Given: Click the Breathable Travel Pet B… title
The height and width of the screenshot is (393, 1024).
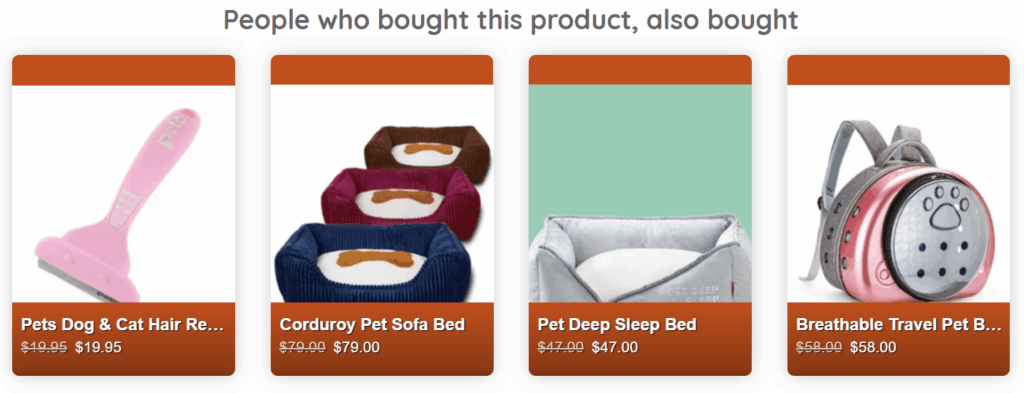Looking at the screenshot, I should pos(899,324).
